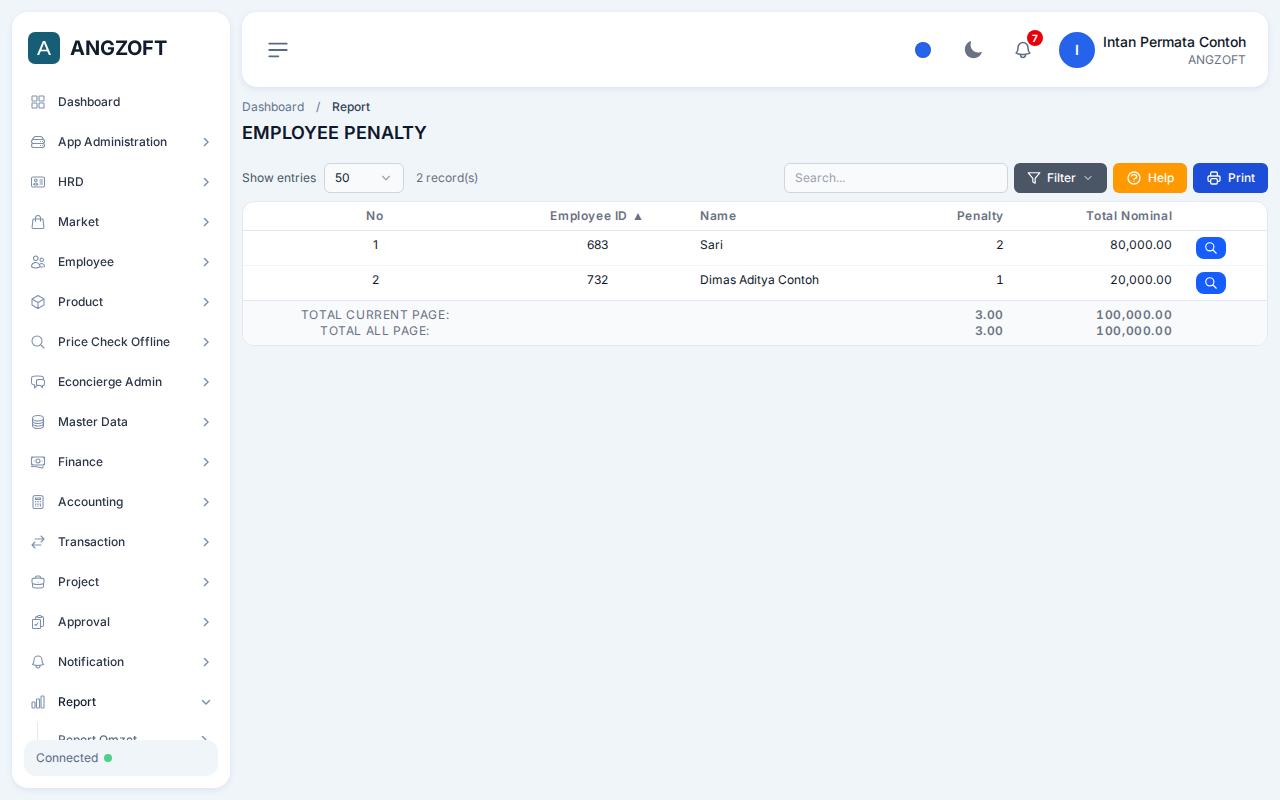Open the Filter dropdown button

tap(1060, 178)
